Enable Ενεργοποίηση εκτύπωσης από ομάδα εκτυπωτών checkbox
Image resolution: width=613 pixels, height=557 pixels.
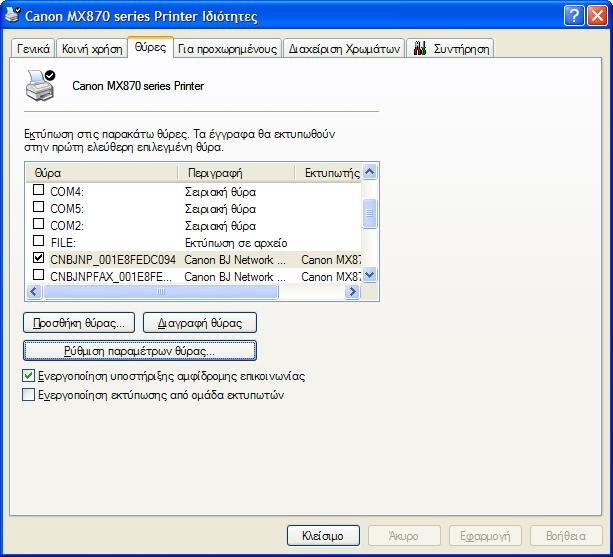tap(29, 395)
